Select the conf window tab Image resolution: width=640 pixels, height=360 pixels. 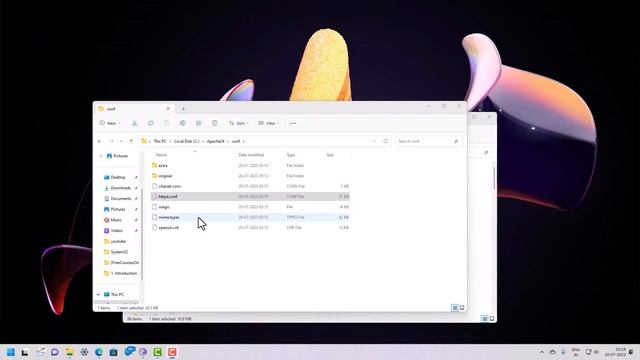pos(133,109)
